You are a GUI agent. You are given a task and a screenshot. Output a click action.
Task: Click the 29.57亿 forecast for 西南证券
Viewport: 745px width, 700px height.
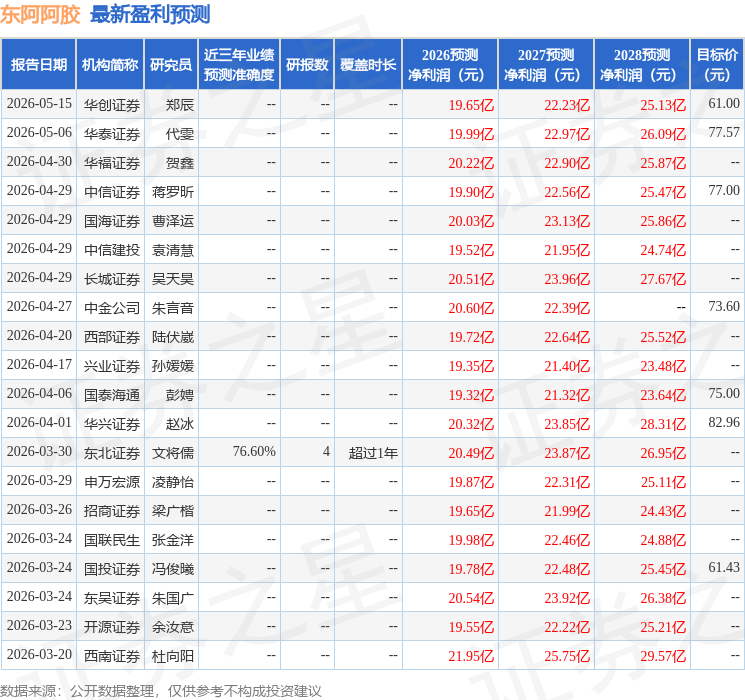(663, 656)
